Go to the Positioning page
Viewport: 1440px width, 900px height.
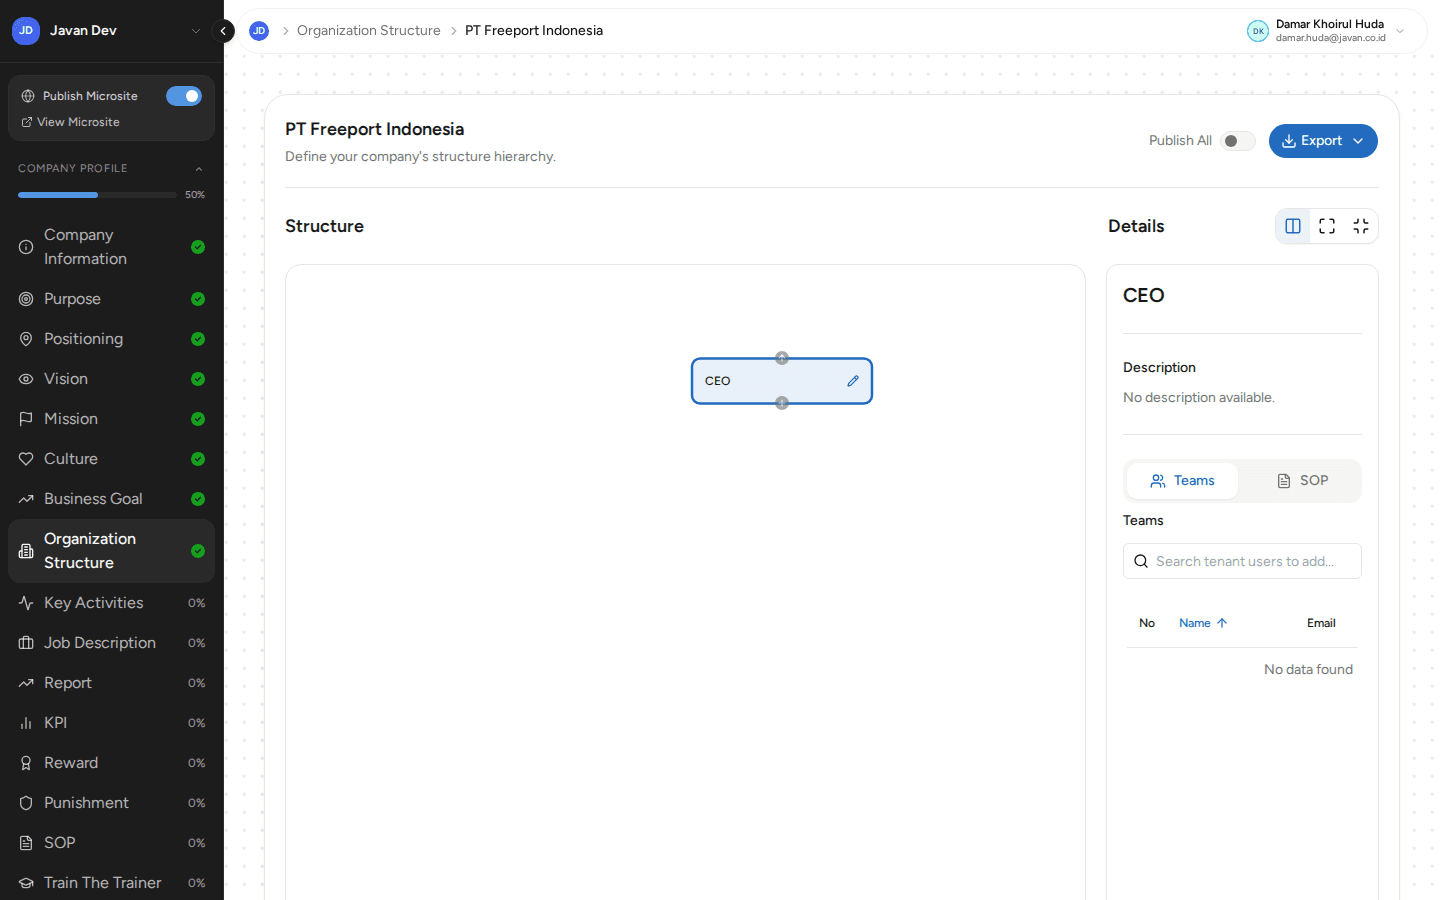(x=111, y=339)
